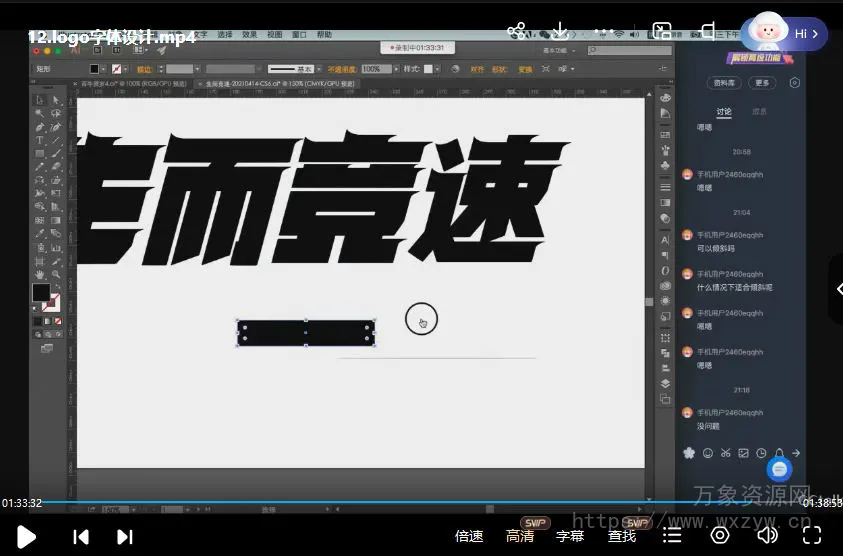Toggle subtitles with 字幕
Viewport: 843px width, 556px height.
coord(570,536)
